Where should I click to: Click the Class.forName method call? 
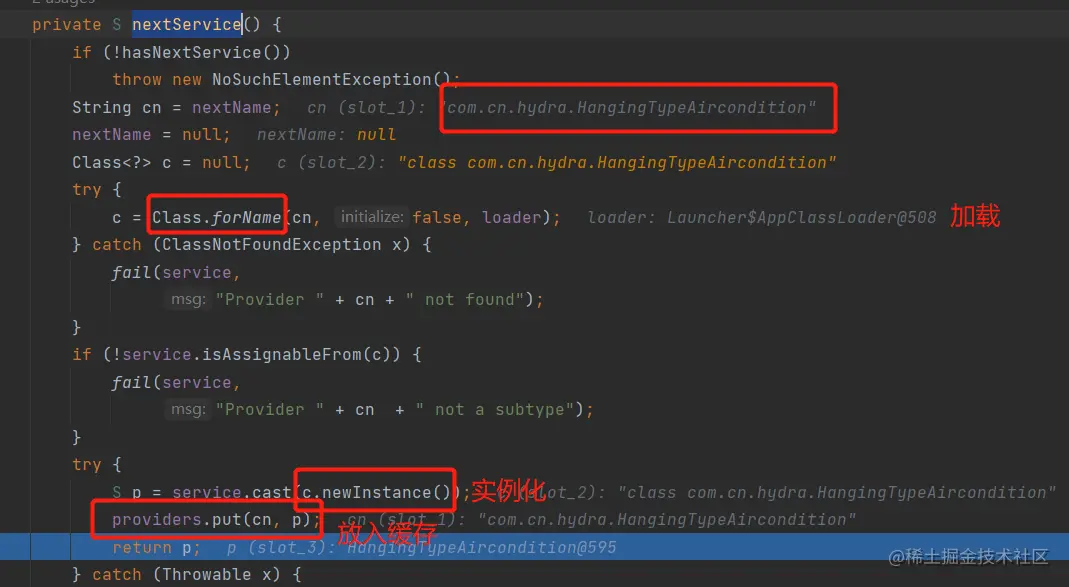tap(216, 217)
